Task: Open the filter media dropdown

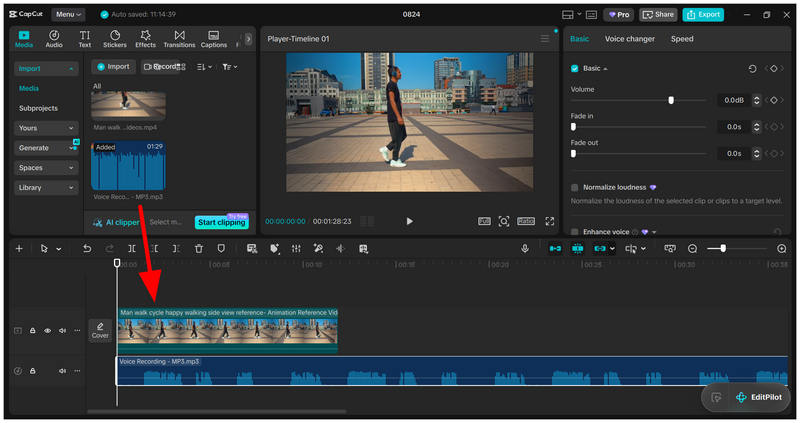Action: [x=230, y=67]
